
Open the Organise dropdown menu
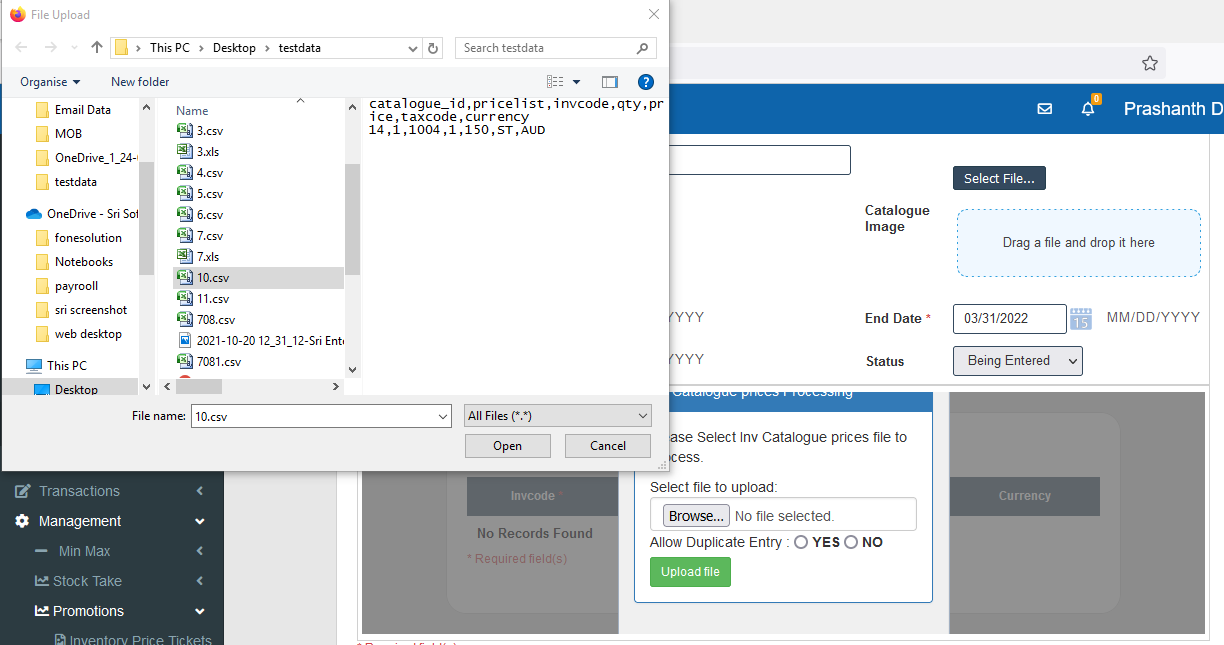point(50,82)
